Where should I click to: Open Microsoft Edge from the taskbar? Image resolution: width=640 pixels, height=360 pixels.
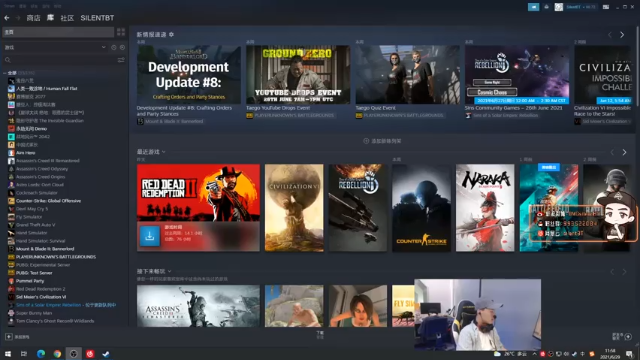[x=41, y=354]
